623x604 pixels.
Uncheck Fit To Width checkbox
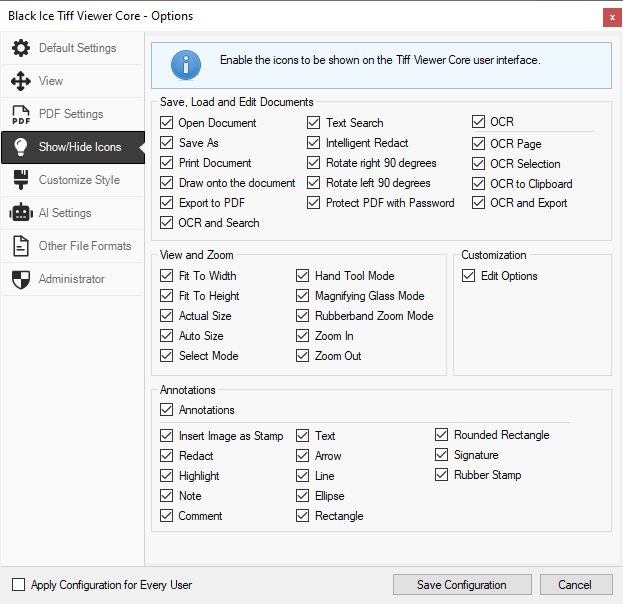point(166,275)
